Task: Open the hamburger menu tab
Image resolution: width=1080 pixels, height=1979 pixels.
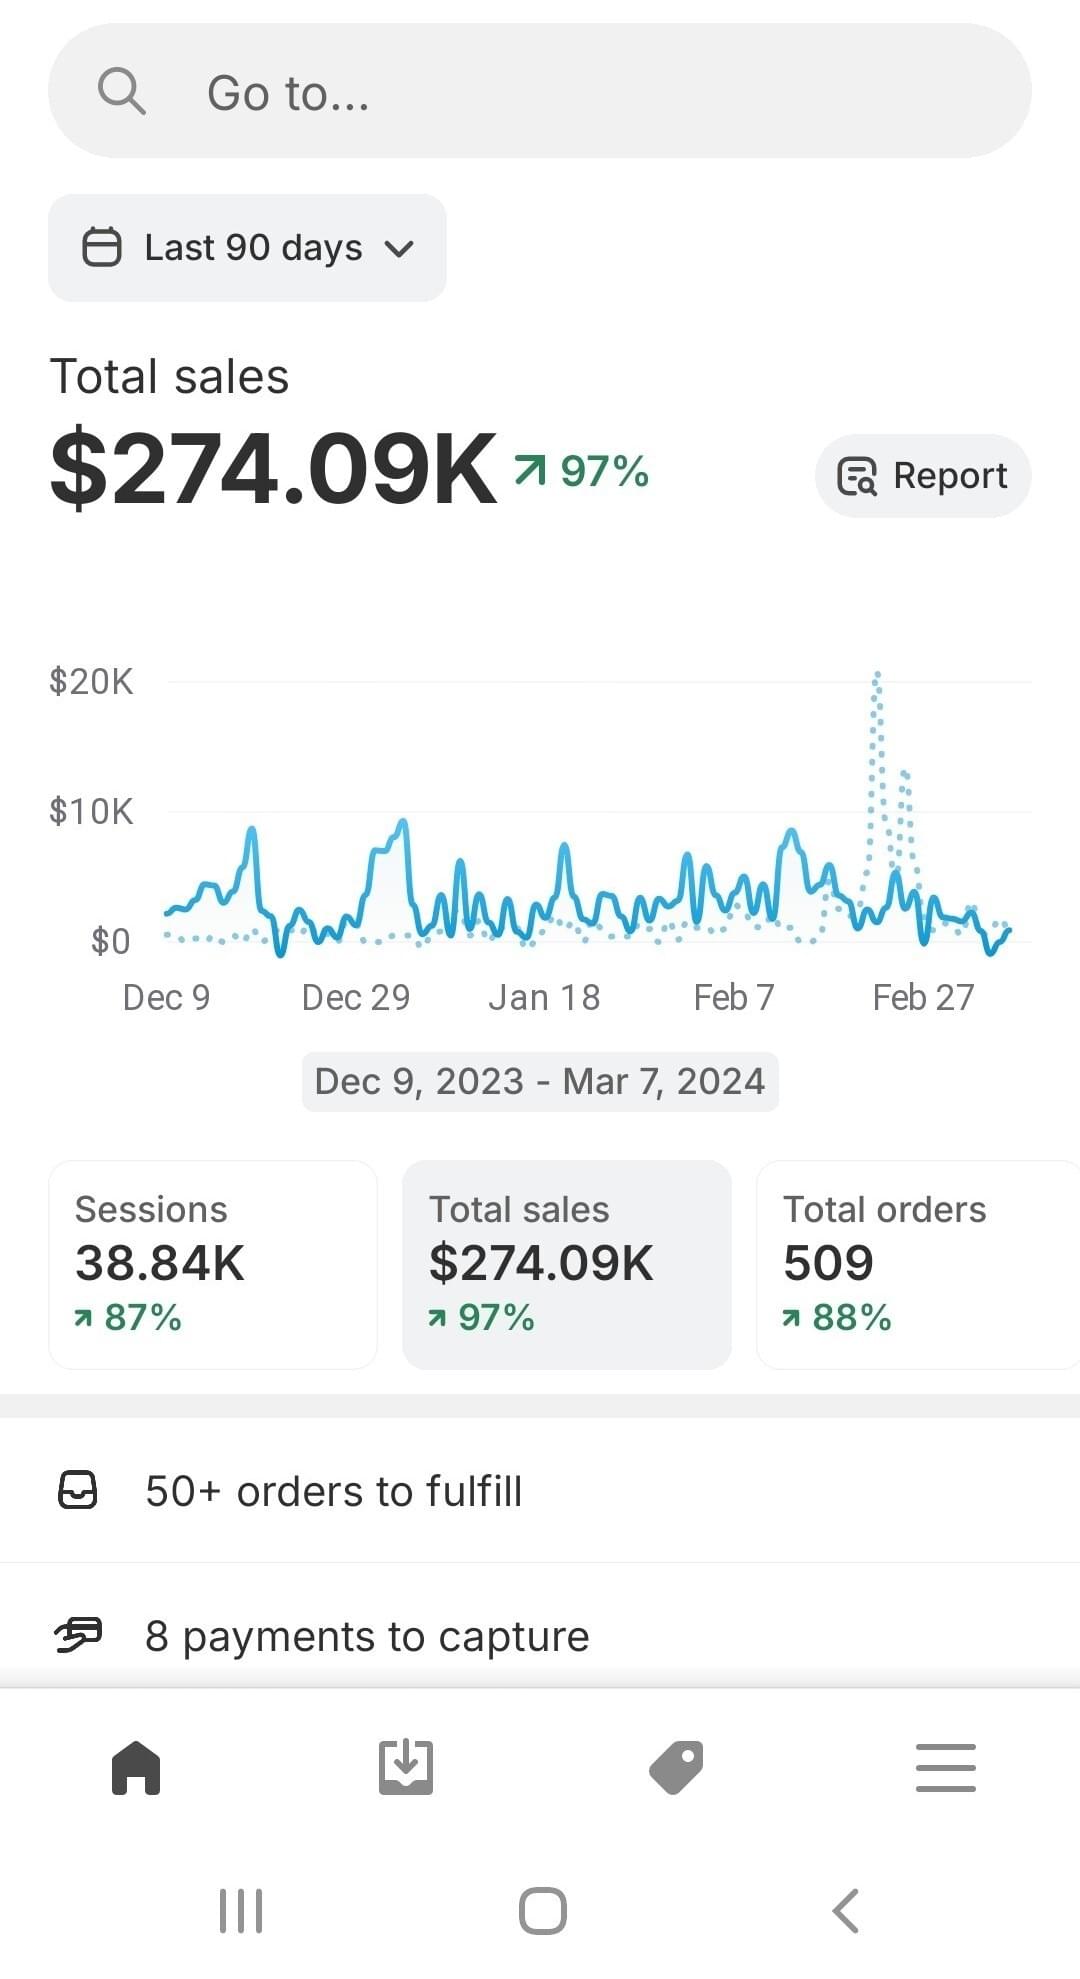Action: point(945,1767)
